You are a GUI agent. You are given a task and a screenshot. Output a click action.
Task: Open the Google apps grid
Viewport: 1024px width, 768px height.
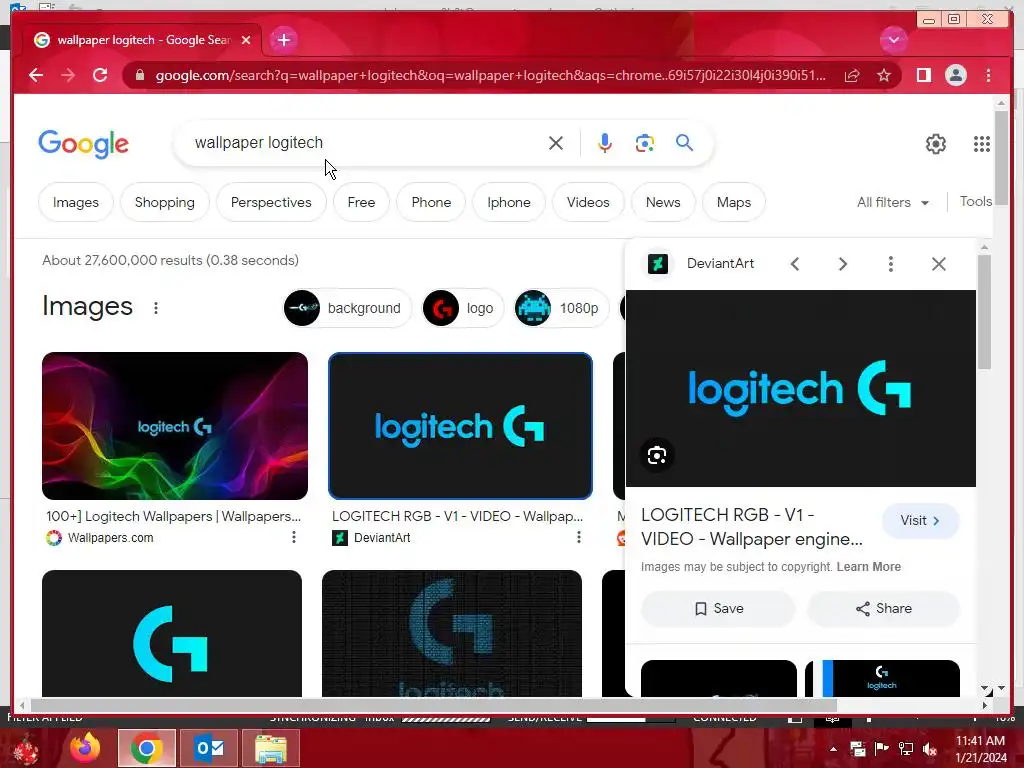(982, 144)
